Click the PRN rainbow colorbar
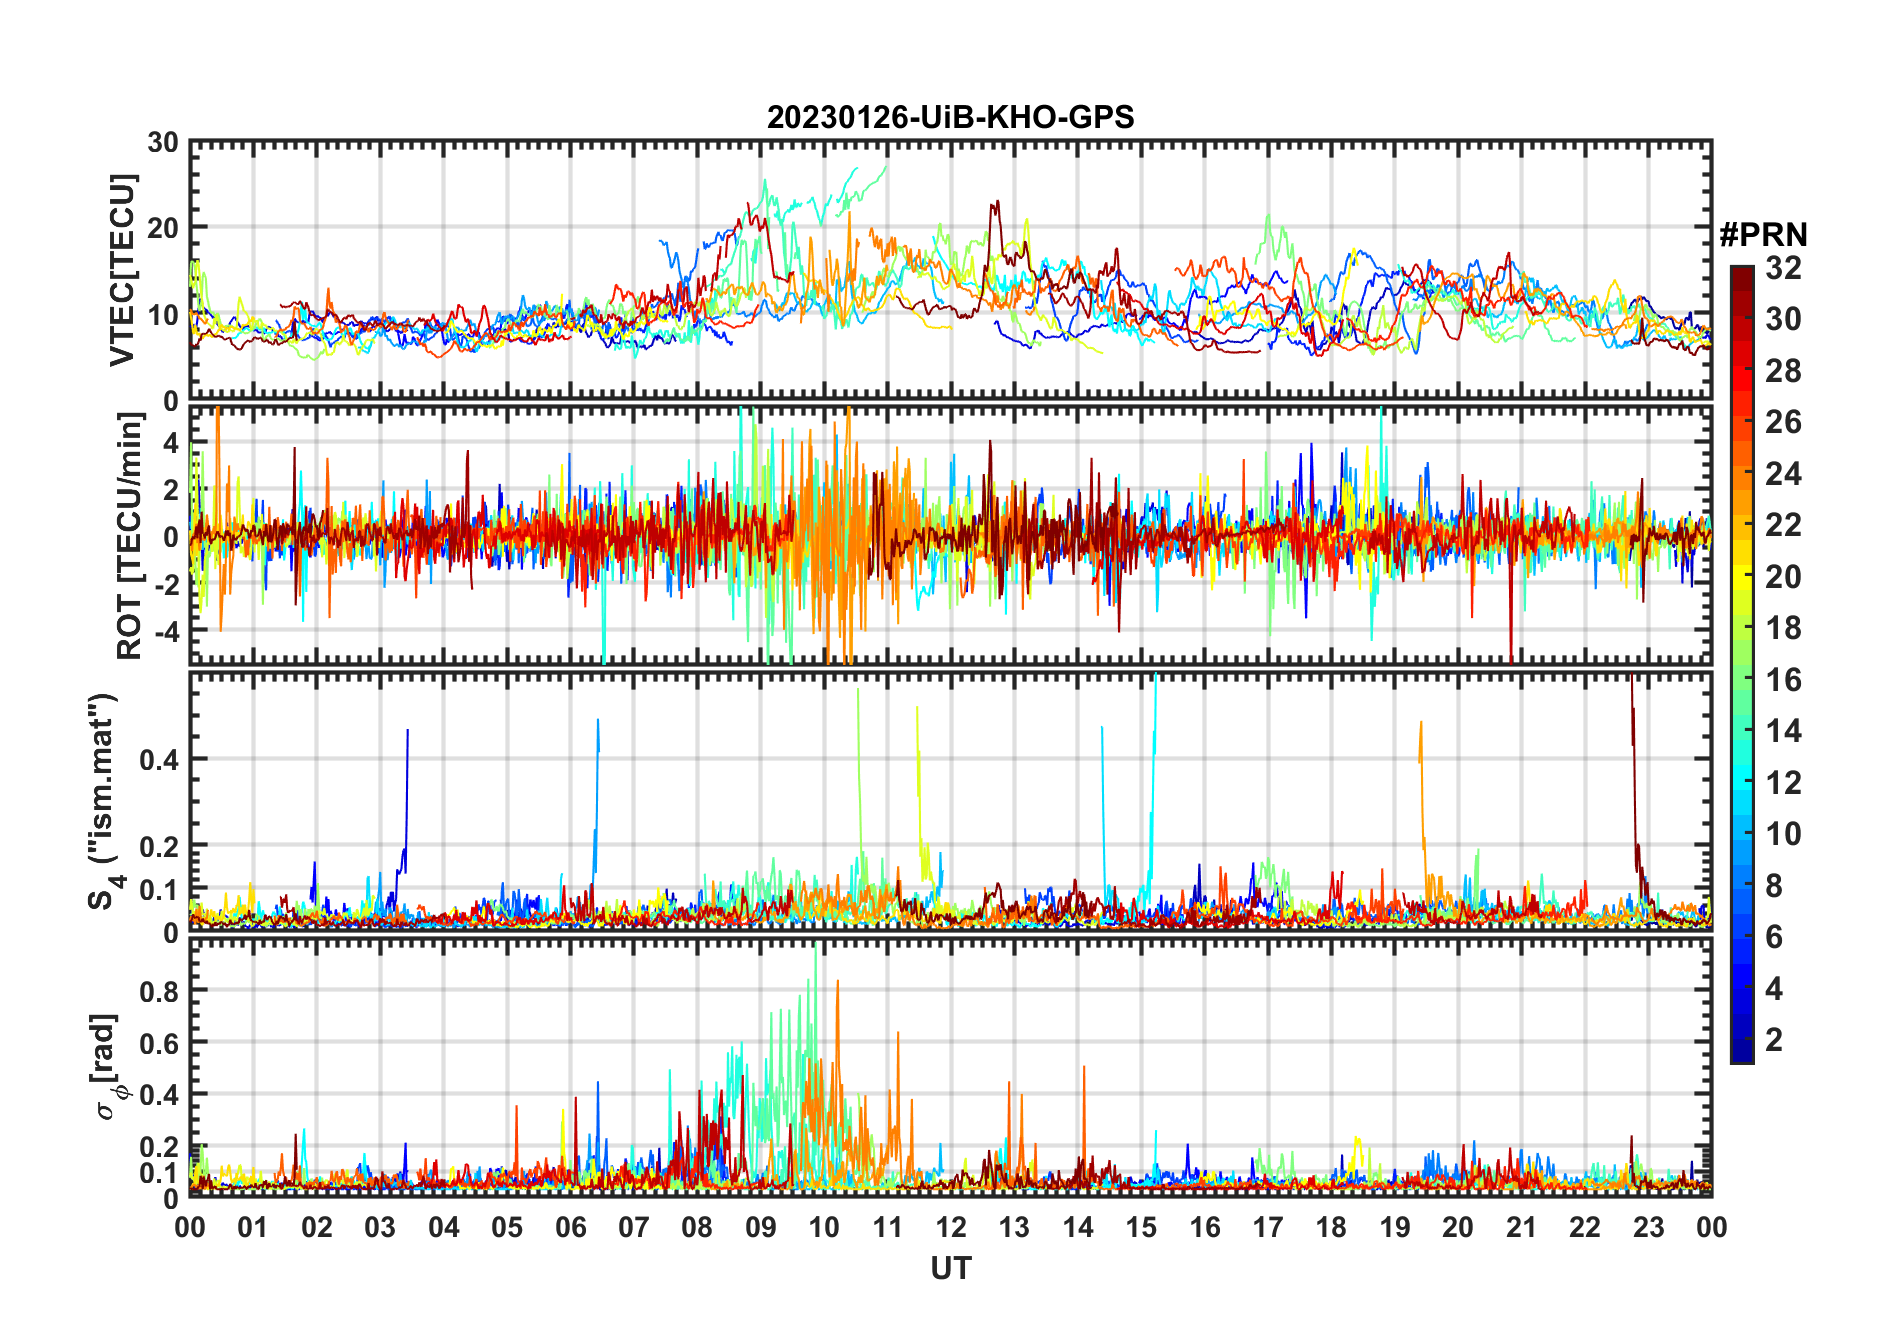The image size is (1902, 1330). click(x=1742, y=665)
